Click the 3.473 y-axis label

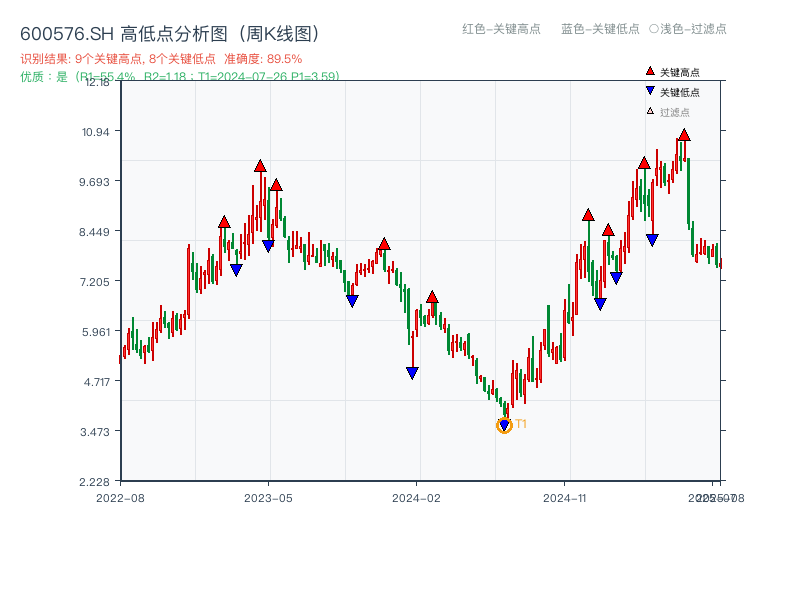pyautogui.click(x=95, y=432)
